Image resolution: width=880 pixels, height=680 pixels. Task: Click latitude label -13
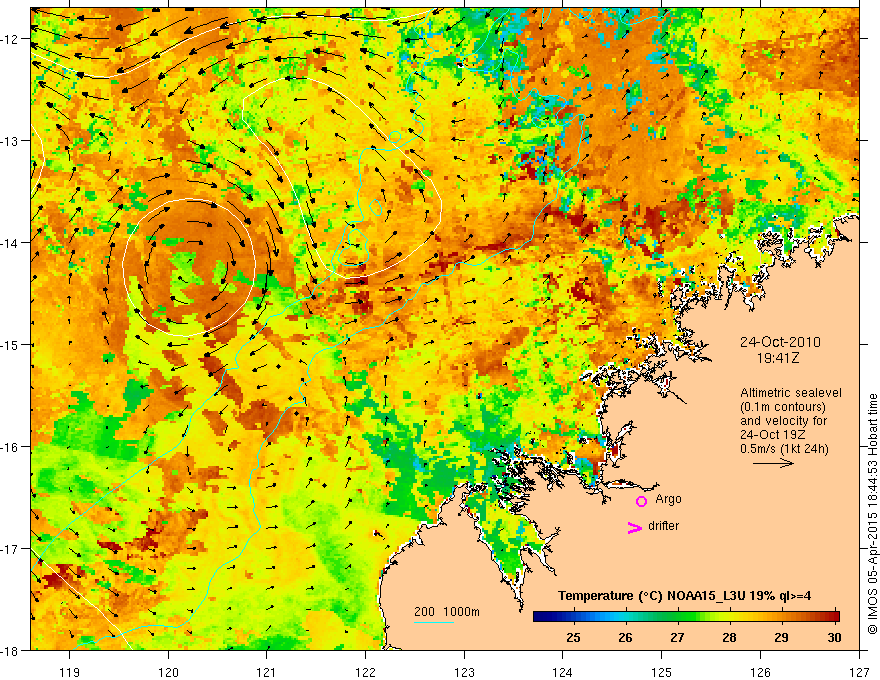click(10, 140)
